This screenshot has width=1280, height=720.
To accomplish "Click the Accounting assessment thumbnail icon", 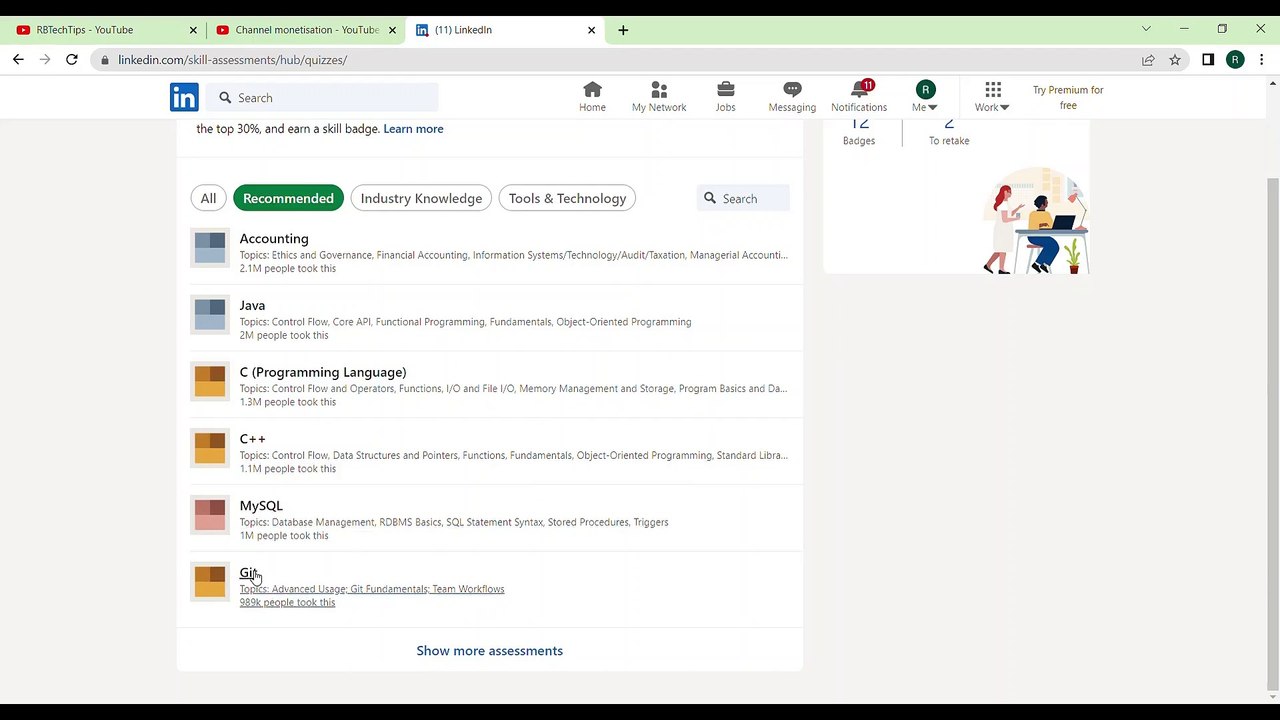I will point(210,248).
